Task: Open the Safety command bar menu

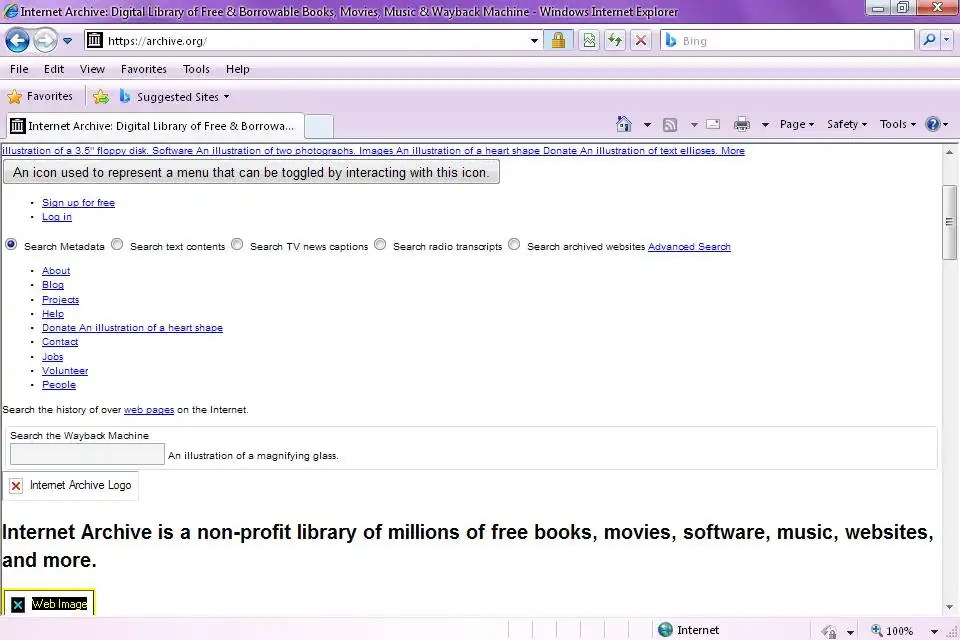Action: tap(847, 124)
